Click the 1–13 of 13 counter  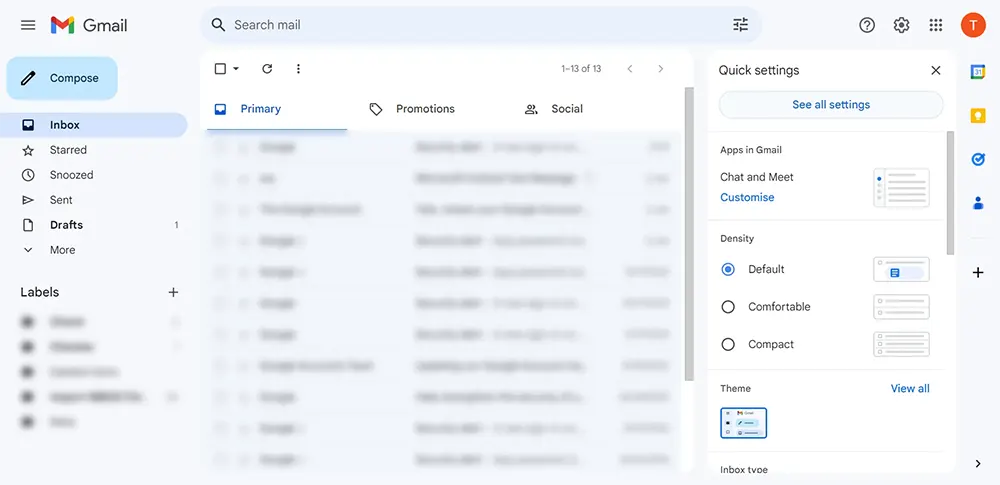click(x=581, y=68)
